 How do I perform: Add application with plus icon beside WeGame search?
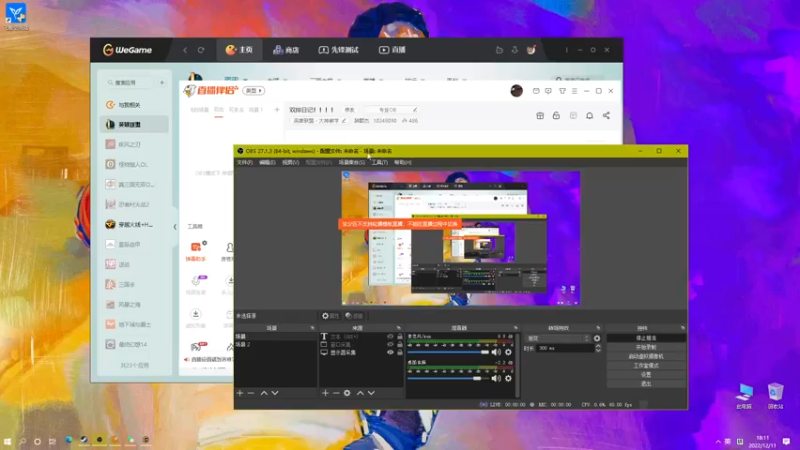162,82
